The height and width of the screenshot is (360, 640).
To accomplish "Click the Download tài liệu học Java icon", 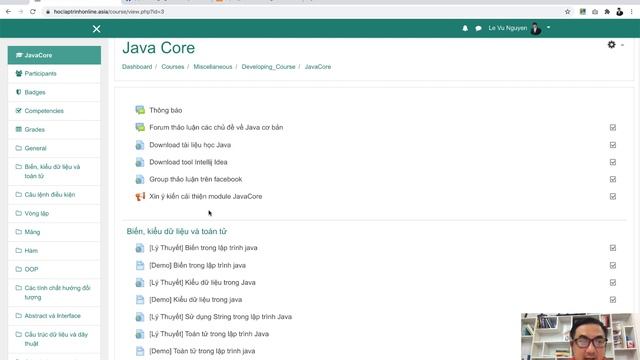I will 140,145.
